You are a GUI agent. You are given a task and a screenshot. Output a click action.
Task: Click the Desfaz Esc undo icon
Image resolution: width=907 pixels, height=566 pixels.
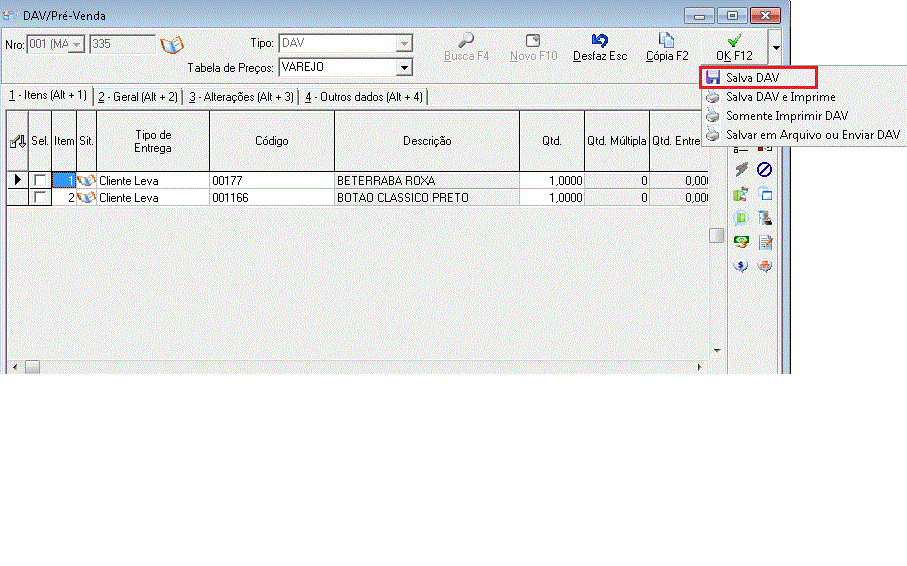coord(600,40)
